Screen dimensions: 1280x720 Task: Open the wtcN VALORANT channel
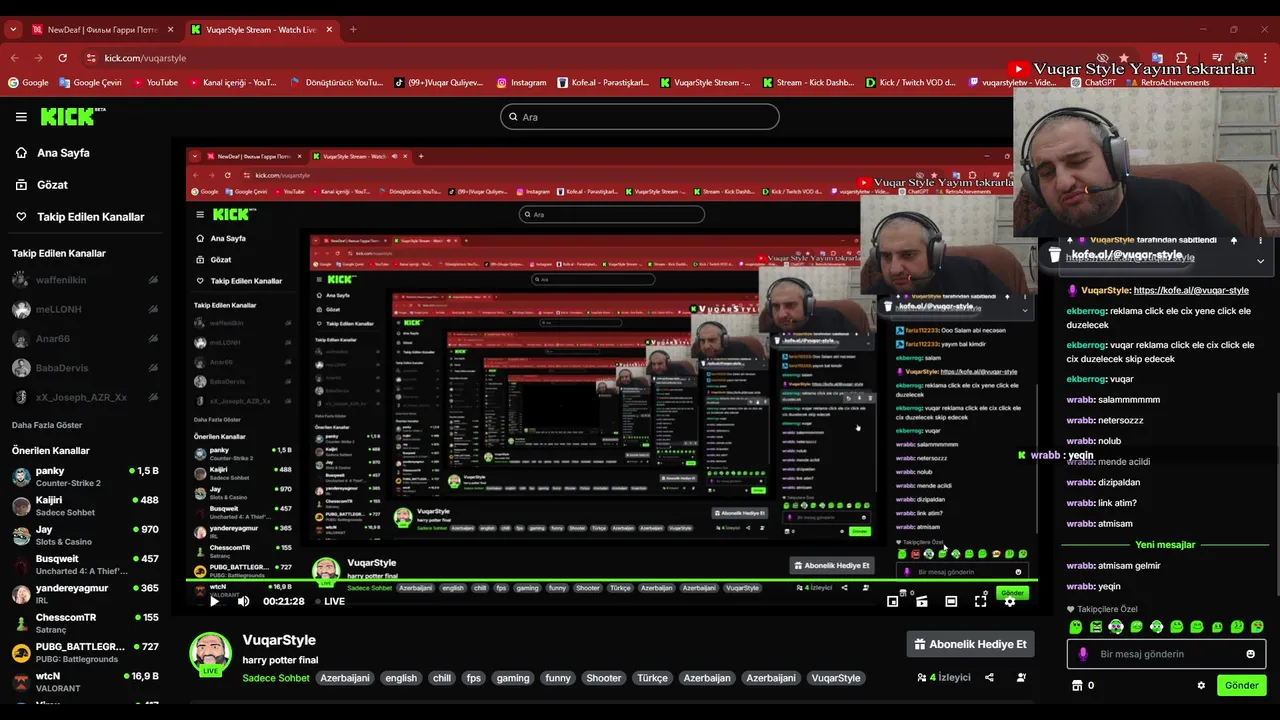[x=85, y=682]
